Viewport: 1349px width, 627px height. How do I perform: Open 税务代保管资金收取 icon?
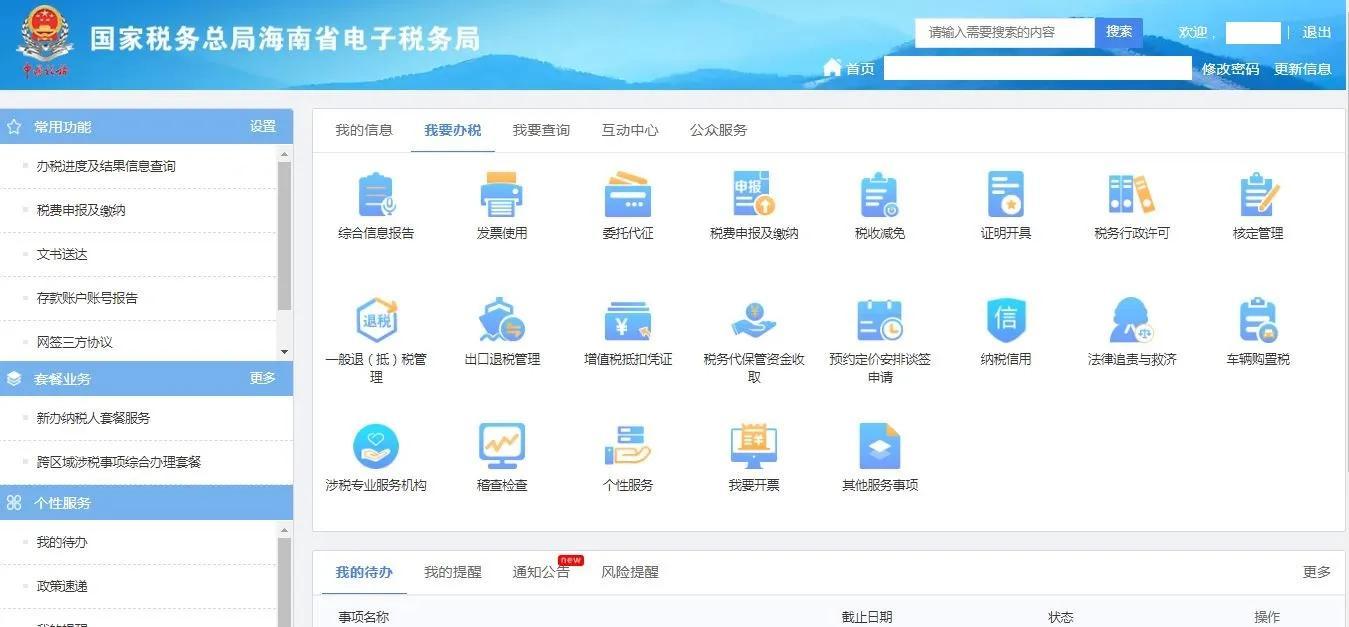[754, 321]
